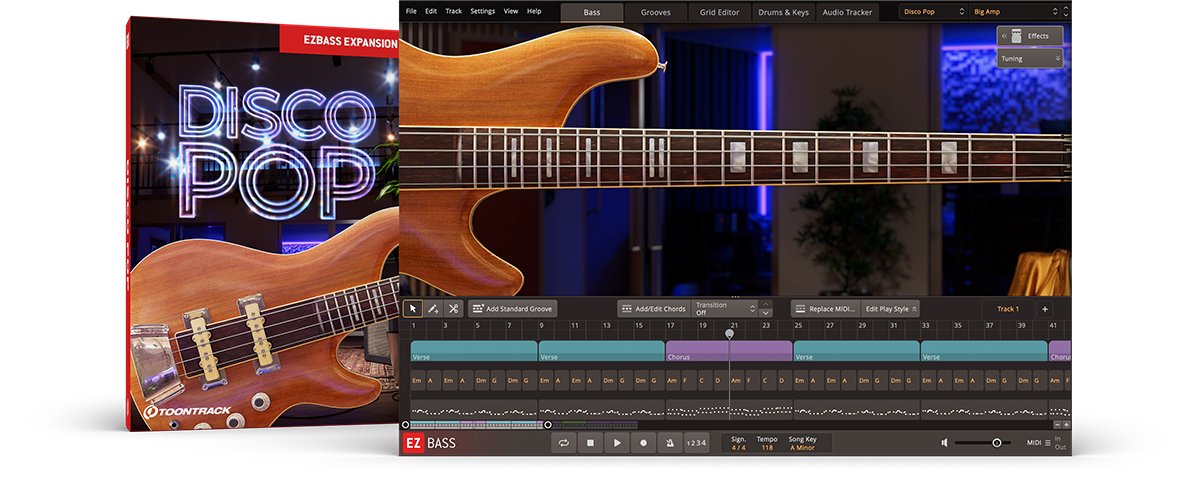Select the pencil draw tool

pyautogui.click(x=433, y=309)
